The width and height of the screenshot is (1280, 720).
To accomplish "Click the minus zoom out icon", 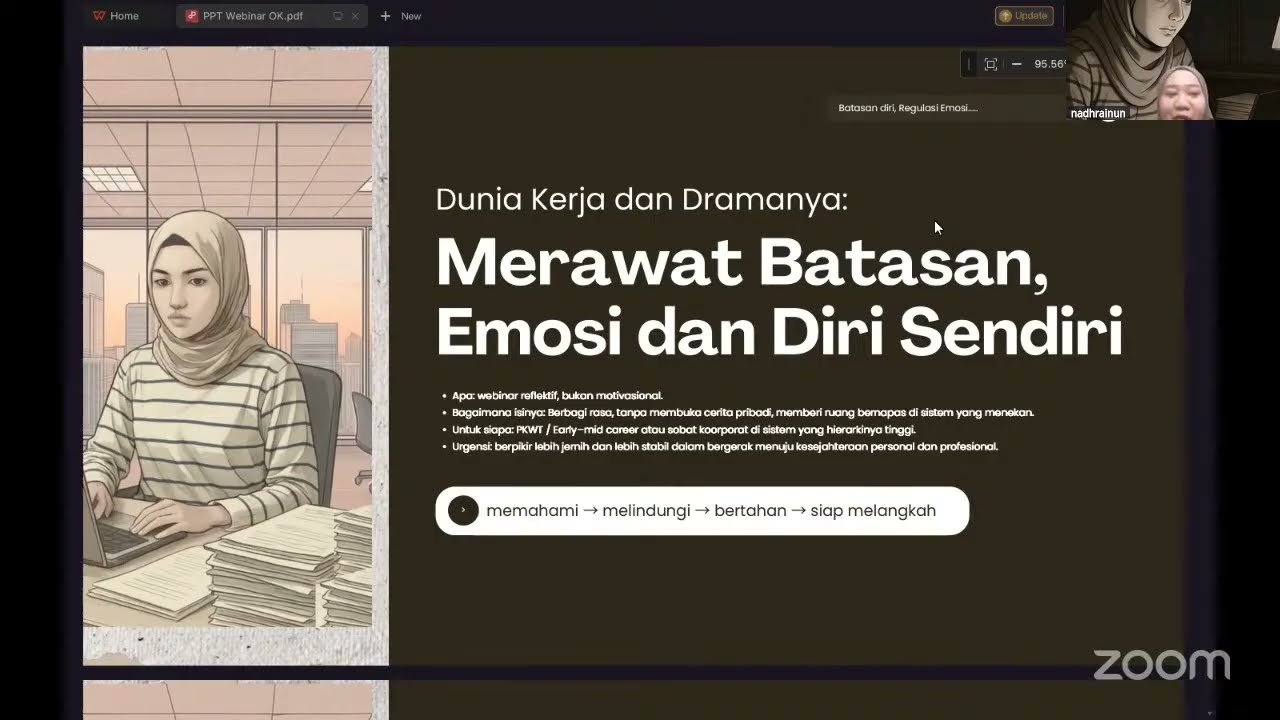I will [x=1016, y=64].
